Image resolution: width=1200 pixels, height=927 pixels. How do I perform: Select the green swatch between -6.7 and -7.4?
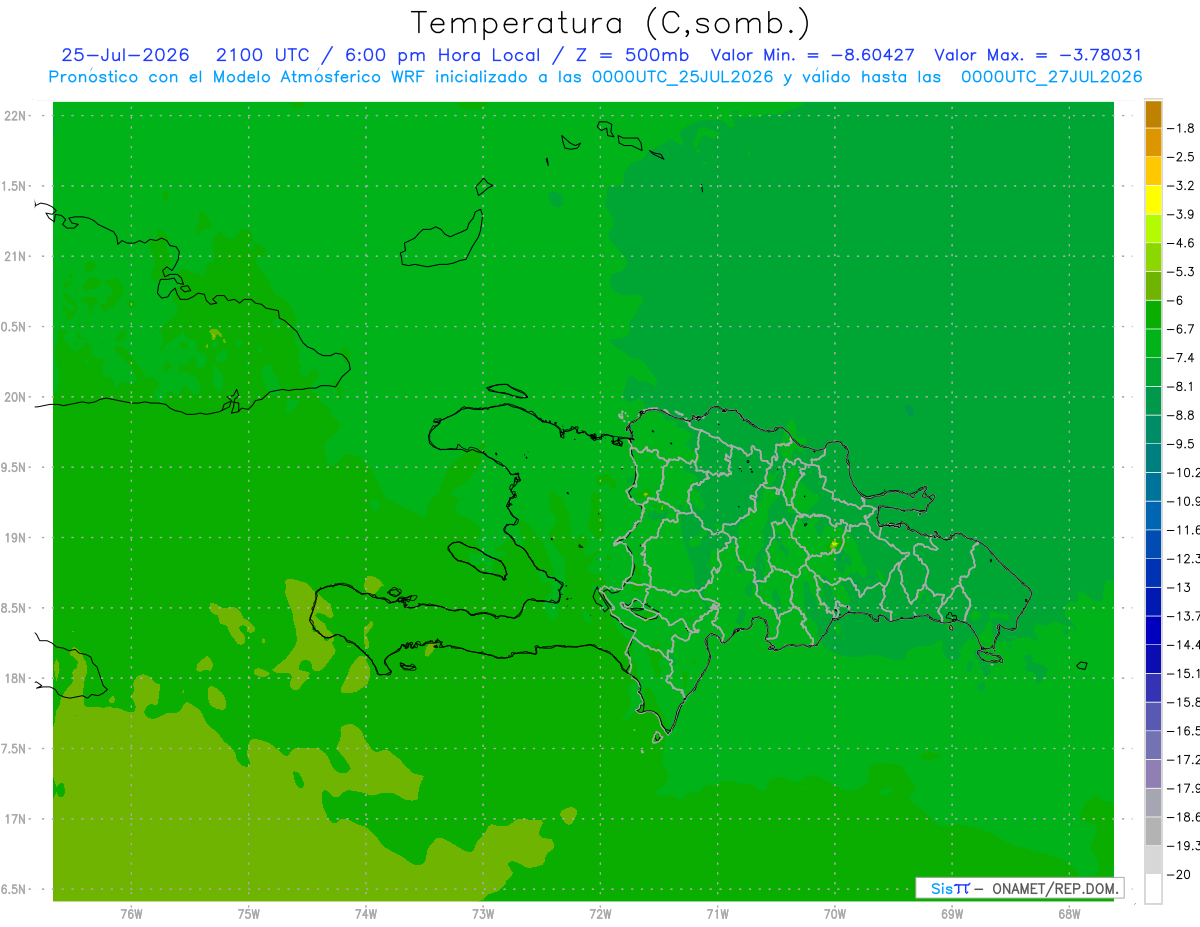[x=1153, y=343]
